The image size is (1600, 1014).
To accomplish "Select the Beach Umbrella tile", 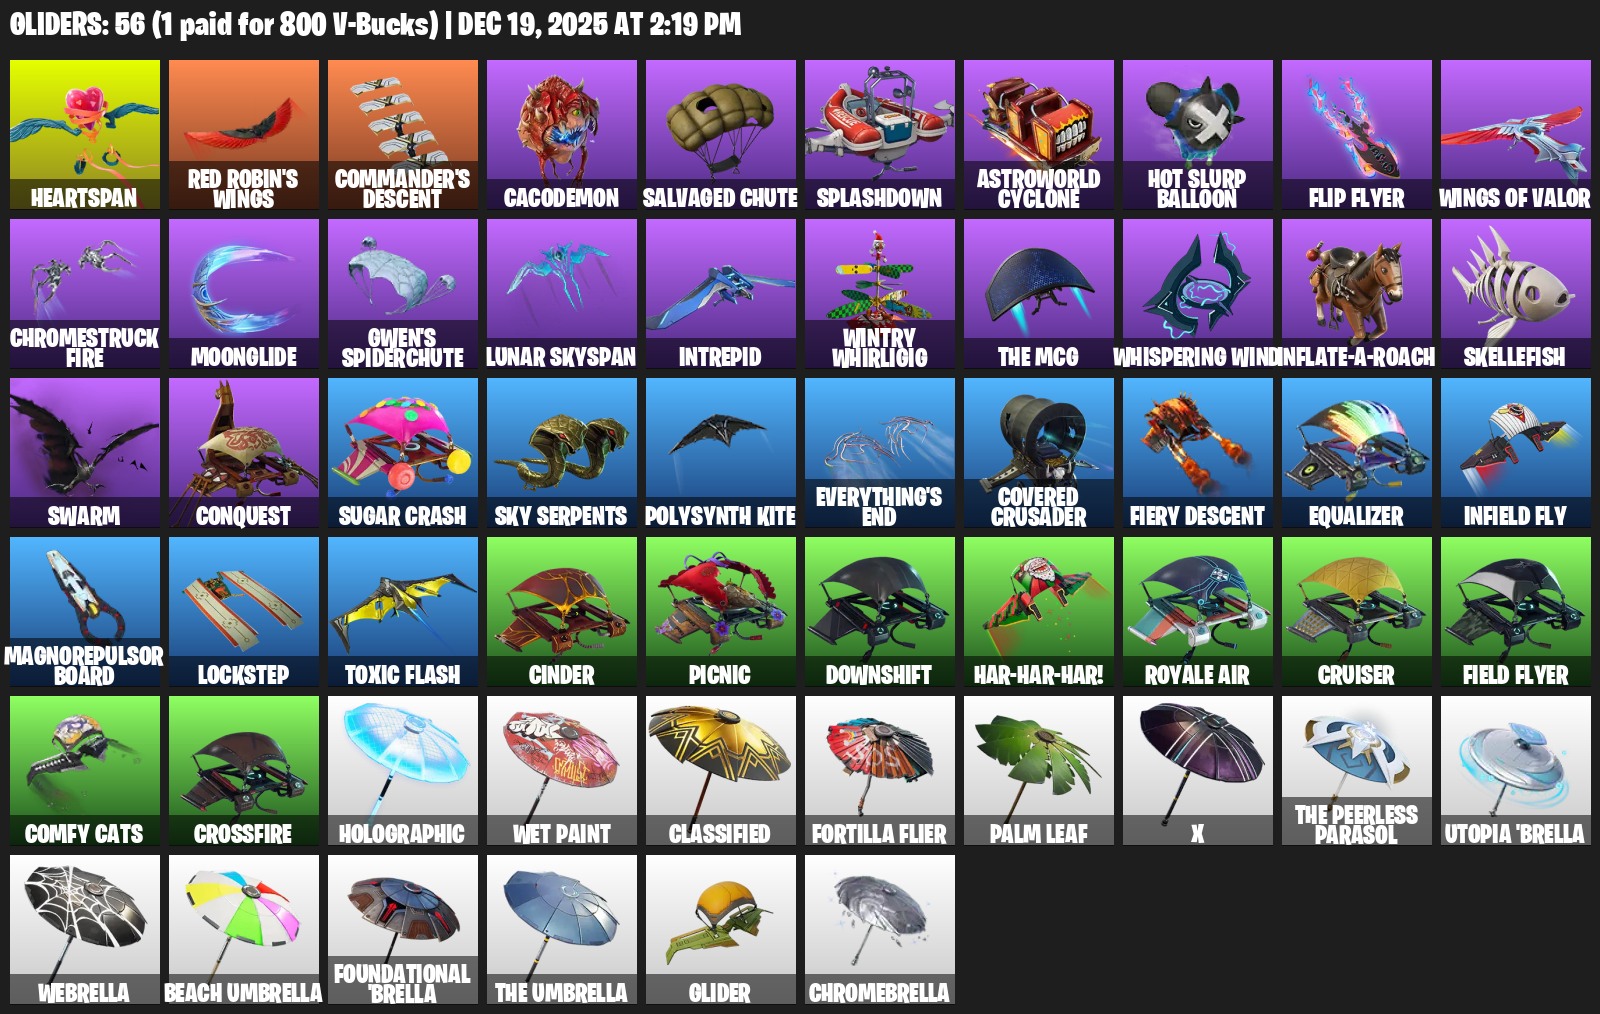I will (x=244, y=930).
